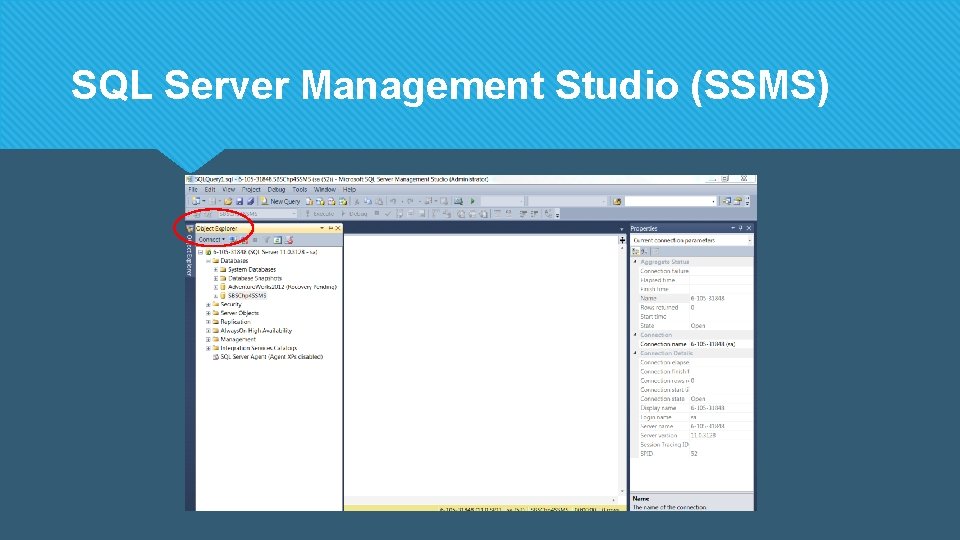Click the Parse checkmark icon
960x540 pixels.
point(388,214)
